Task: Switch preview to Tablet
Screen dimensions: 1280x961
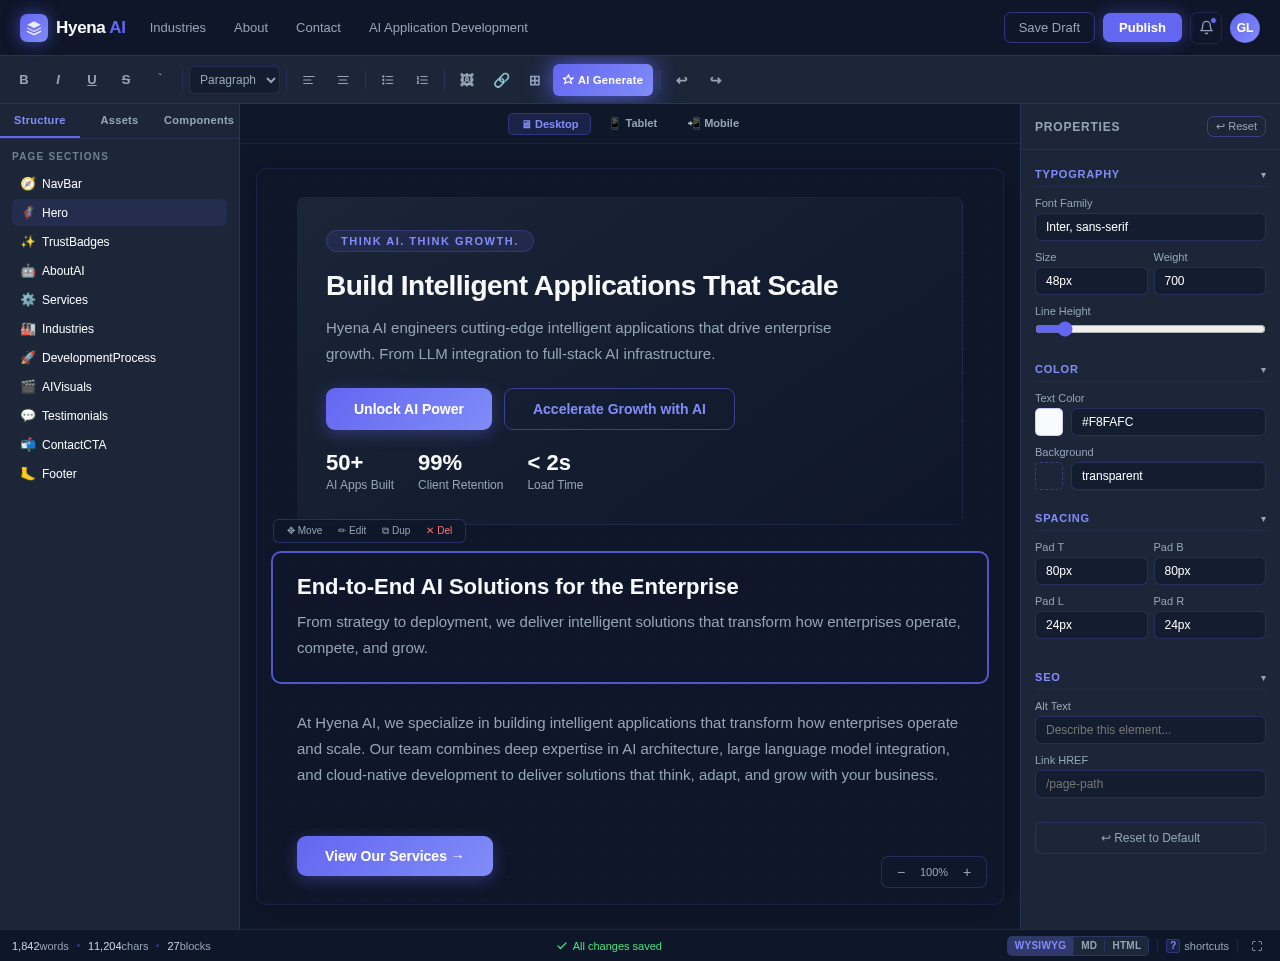Action: [x=633, y=123]
